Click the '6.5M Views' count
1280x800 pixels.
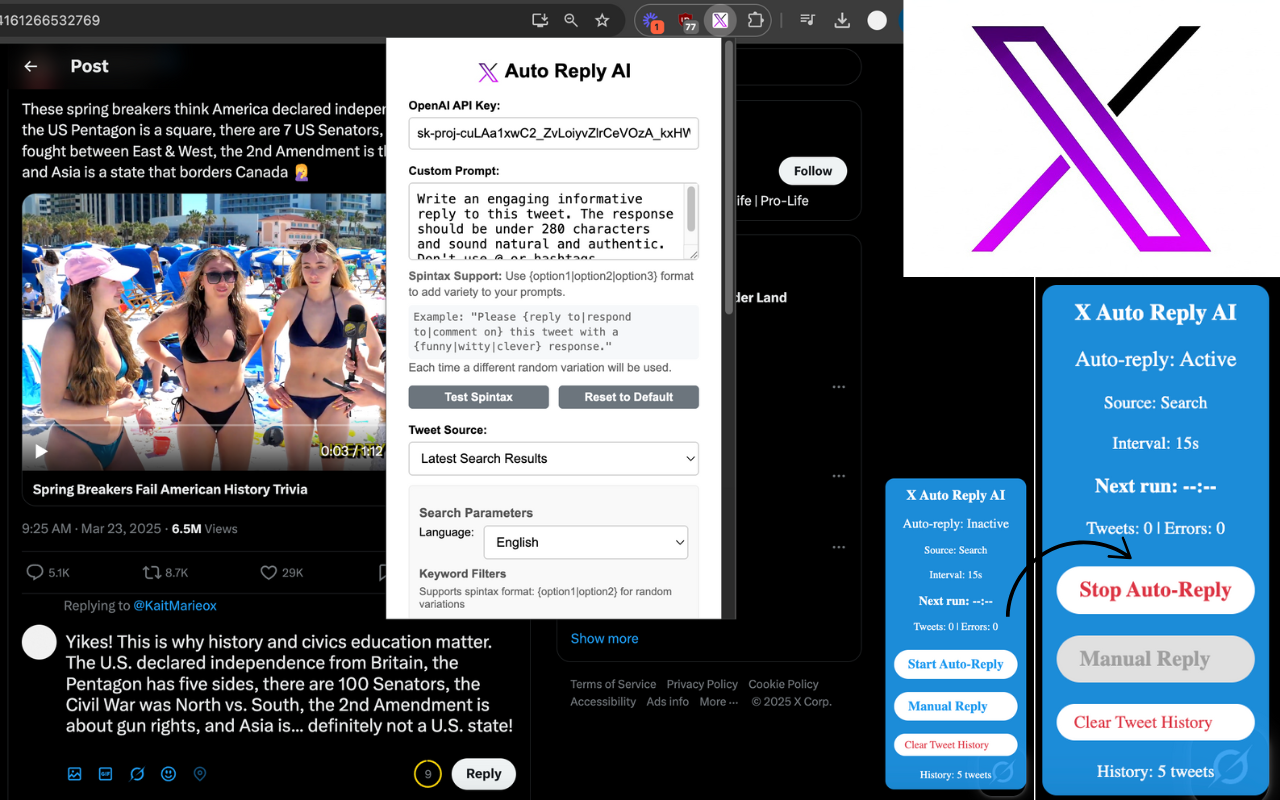[204, 528]
